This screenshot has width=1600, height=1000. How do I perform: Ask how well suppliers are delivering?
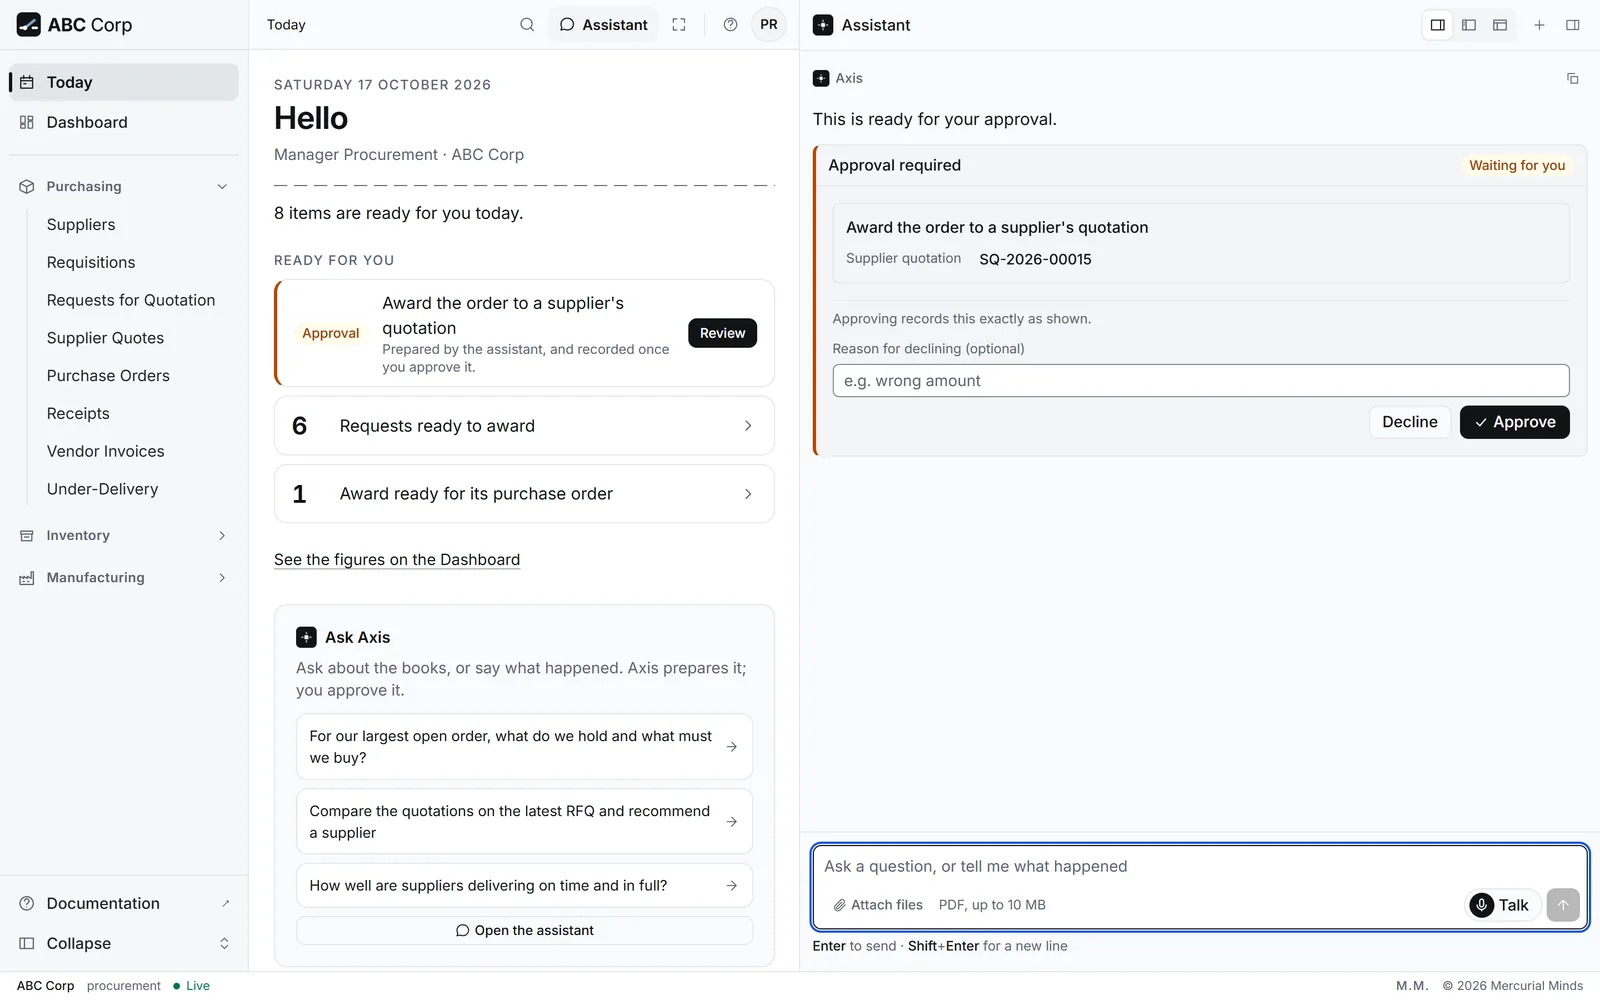coord(524,886)
